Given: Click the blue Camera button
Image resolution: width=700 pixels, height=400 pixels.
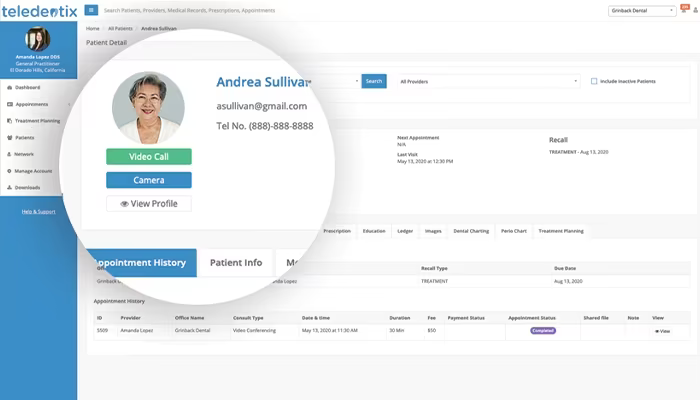Looking at the screenshot, I should [149, 180].
